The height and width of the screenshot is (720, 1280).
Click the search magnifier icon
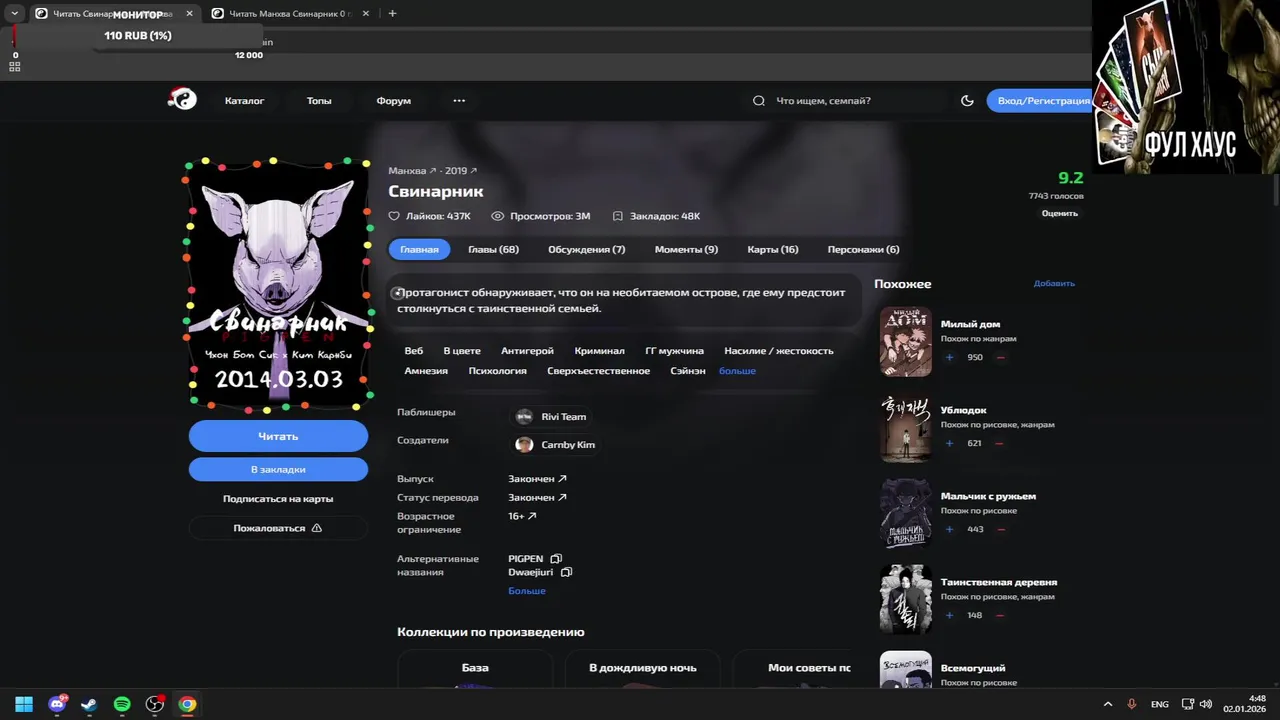(759, 101)
